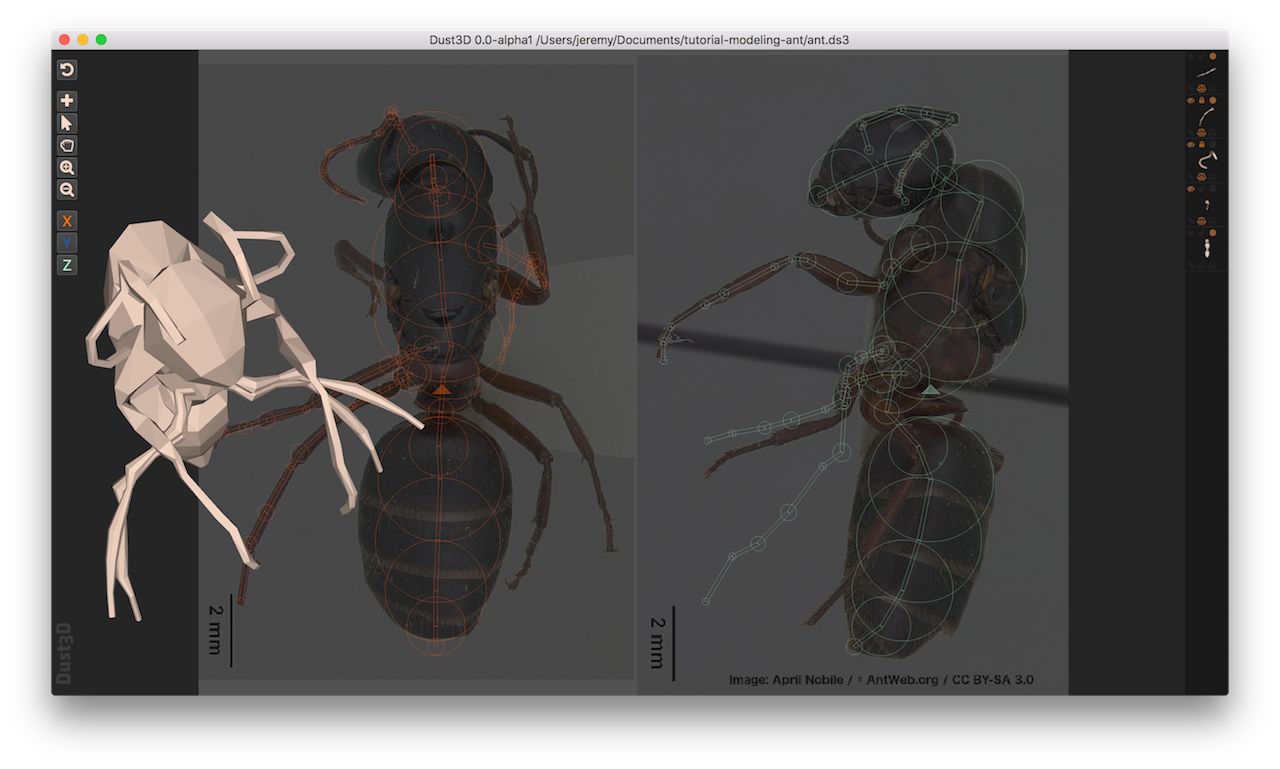Select the Add node tool

point(66,101)
